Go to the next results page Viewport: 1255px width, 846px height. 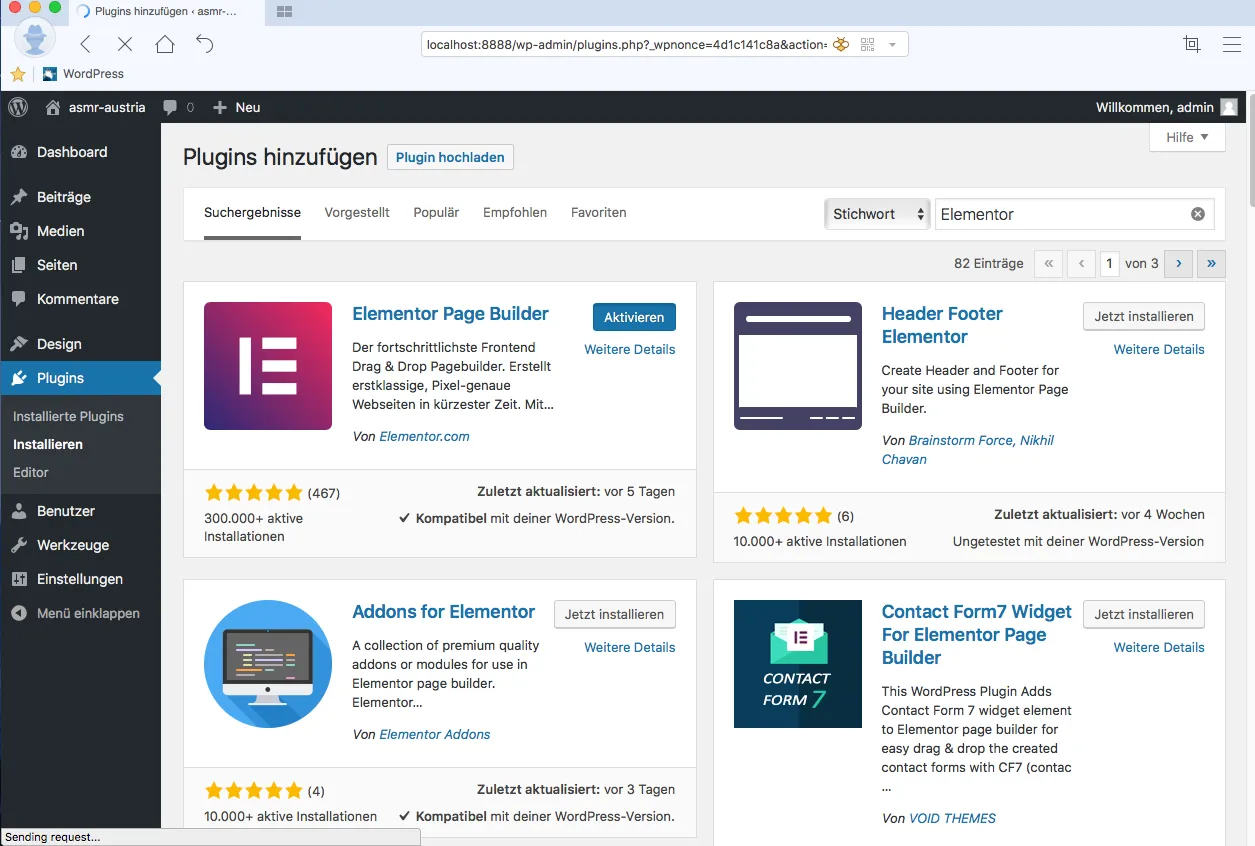(x=1178, y=263)
